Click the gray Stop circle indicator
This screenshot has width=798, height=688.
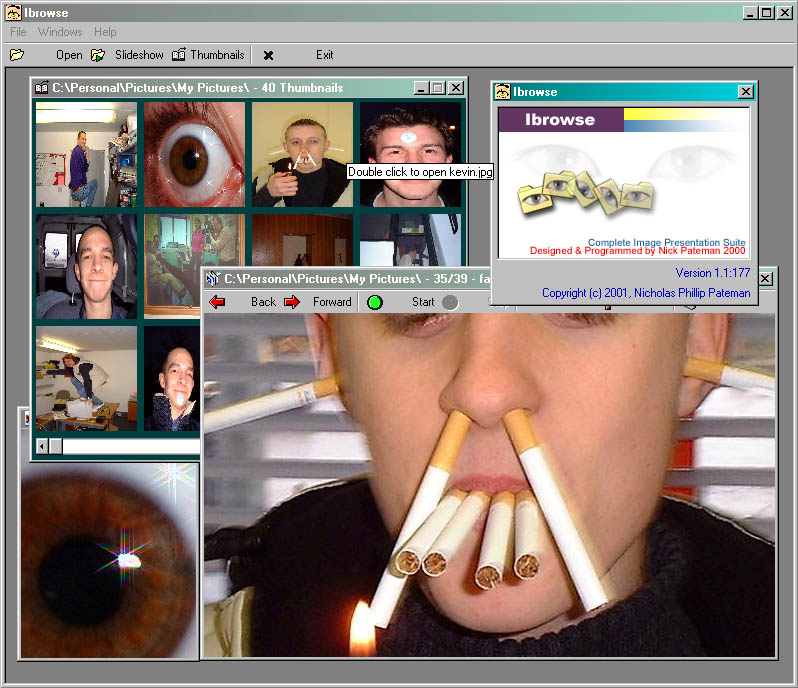coord(450,302)
